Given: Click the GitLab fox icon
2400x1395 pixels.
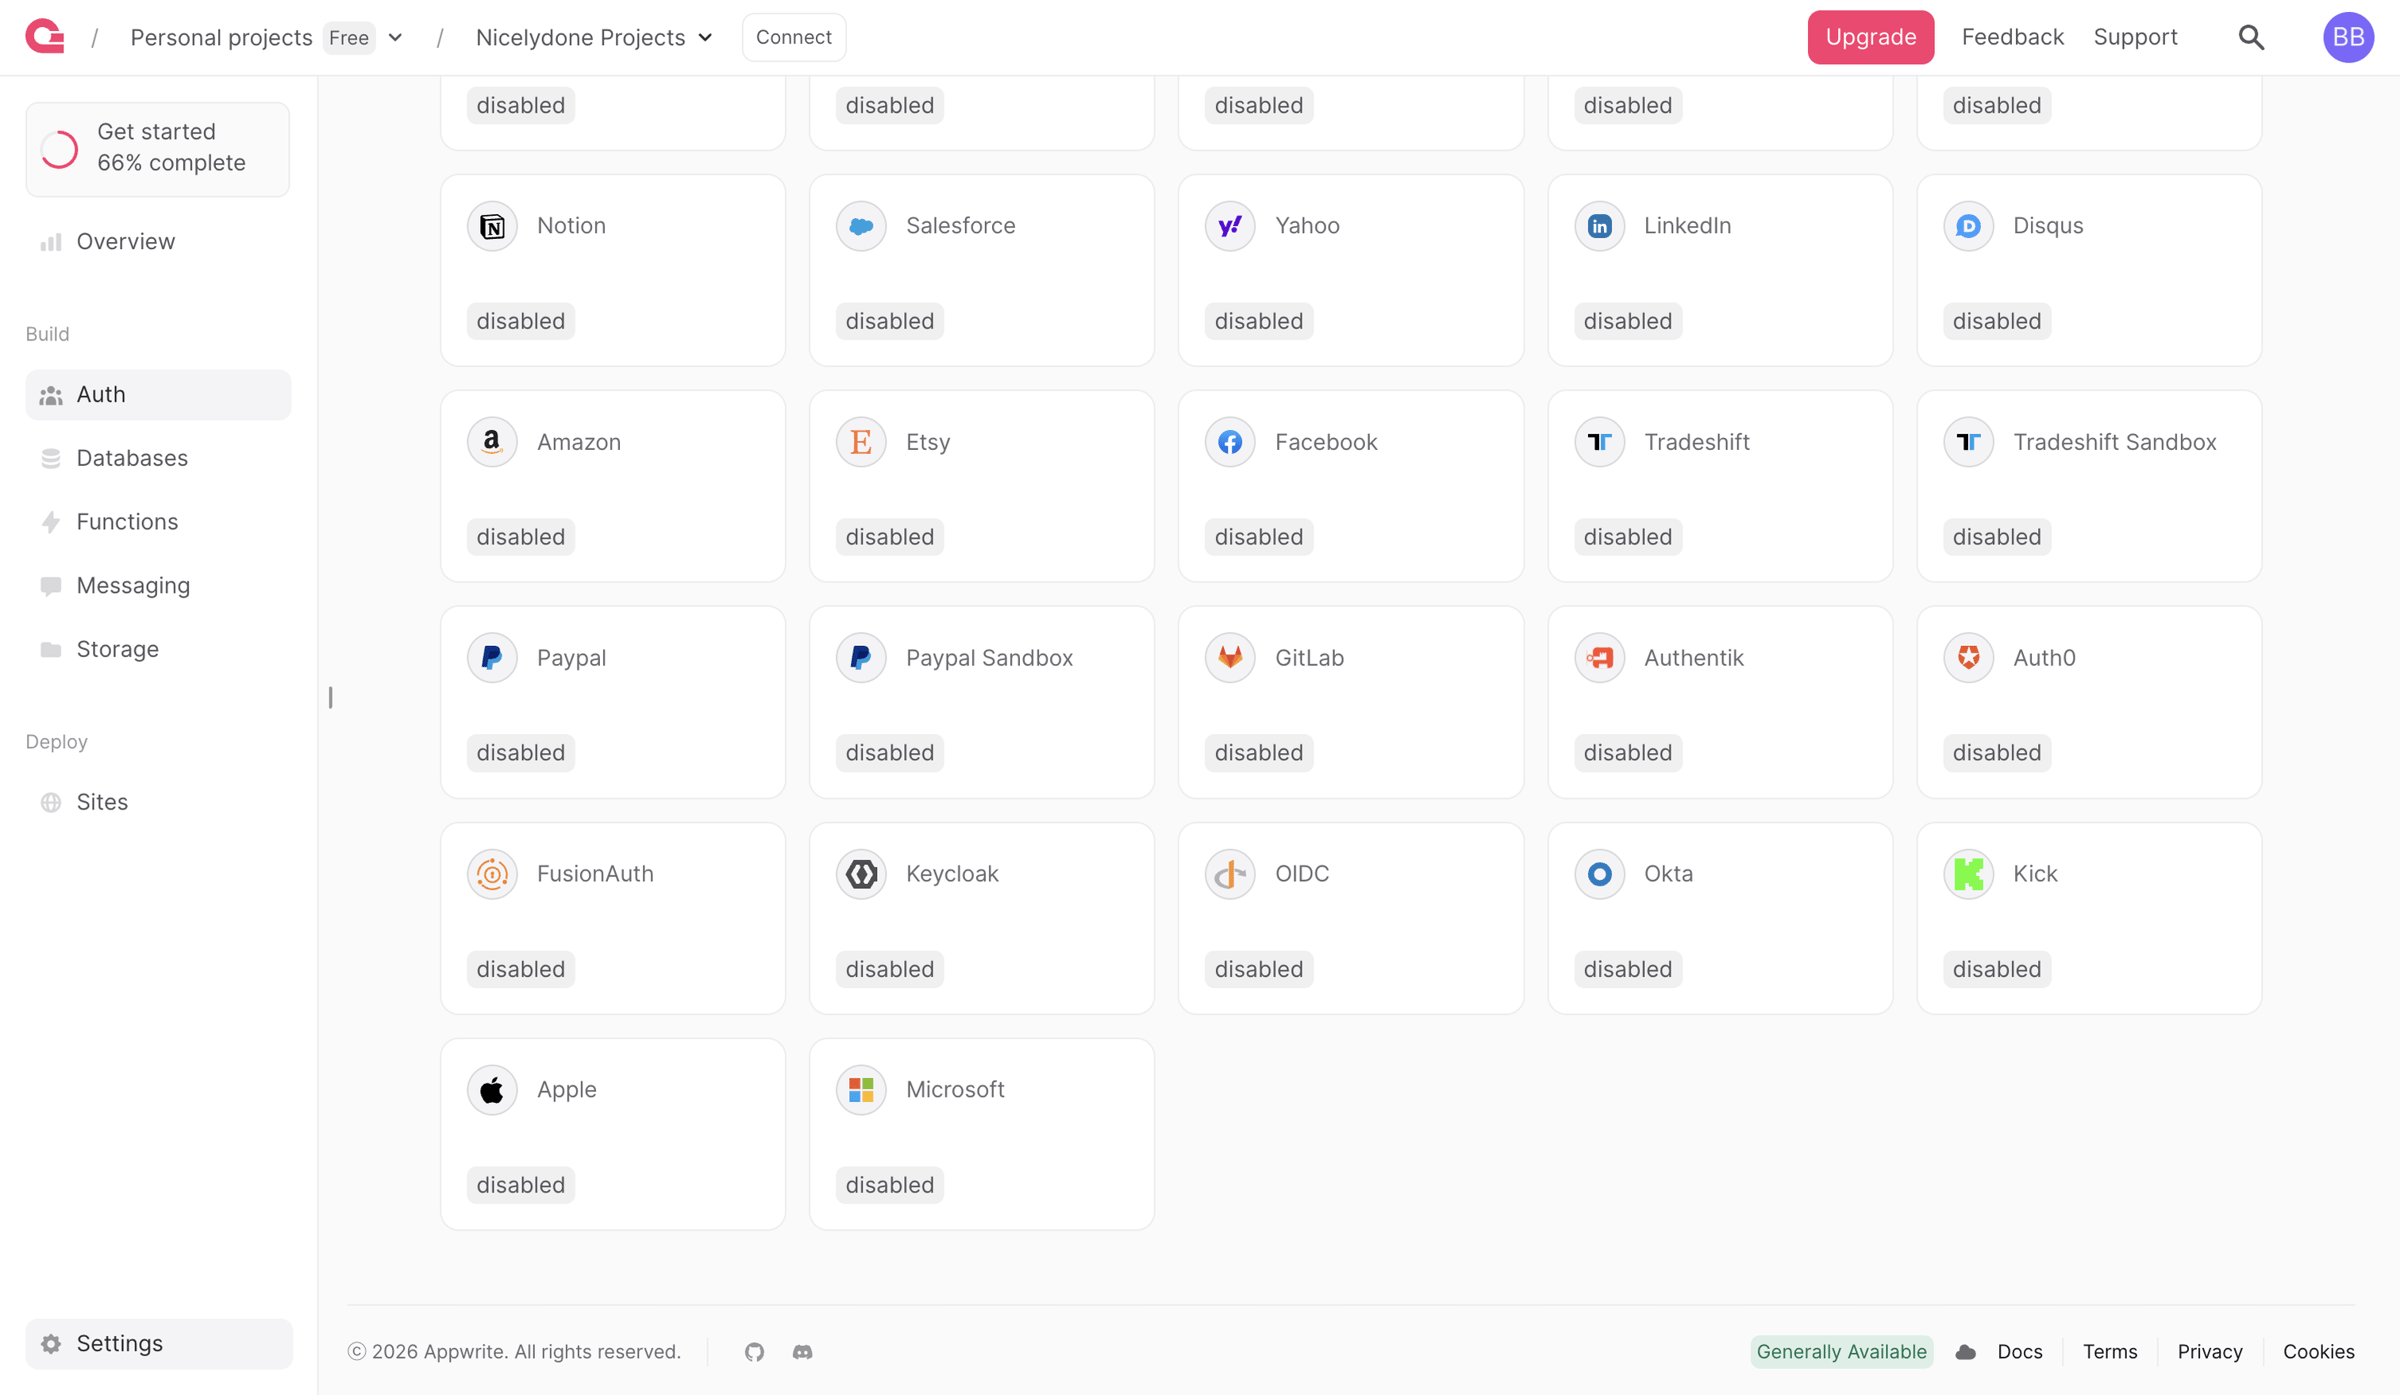Looking at the screenshot, I should pos(1230,658).
